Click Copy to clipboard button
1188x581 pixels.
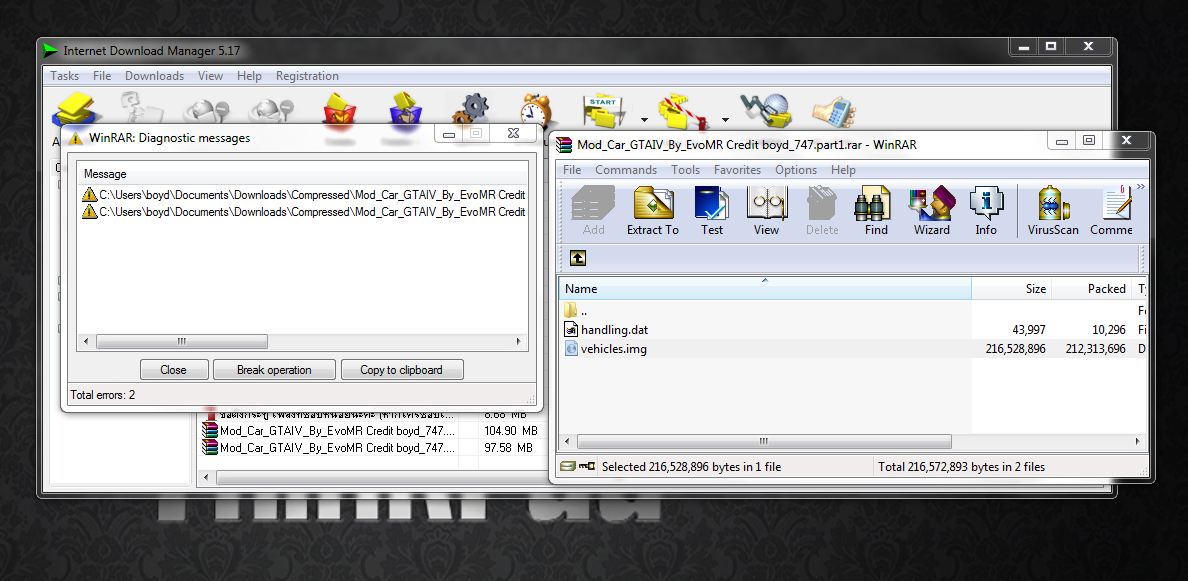click(402, 370)
